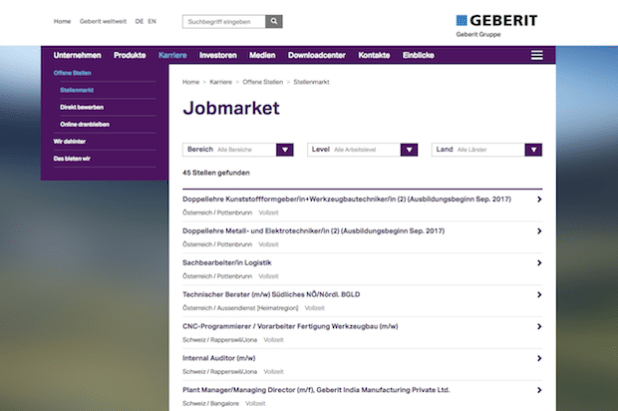Click arrow beside Internal Auditor (m/w)
This screenshot has height=411, width=618.
(x=539, y=358)
